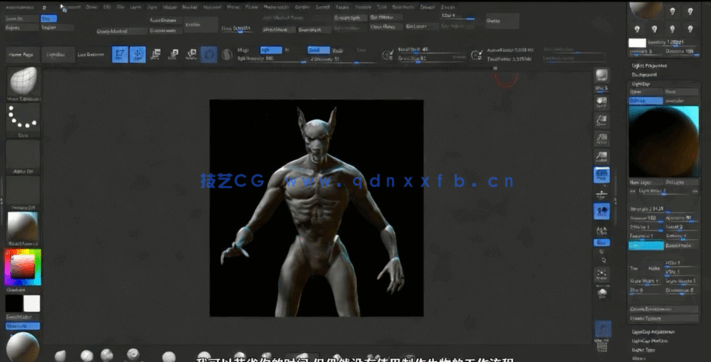Screen dimensions: 711x362
Task: Toggle the Zsub sculpt mode button
Action: pyautogui.click(x=338, y=50)
